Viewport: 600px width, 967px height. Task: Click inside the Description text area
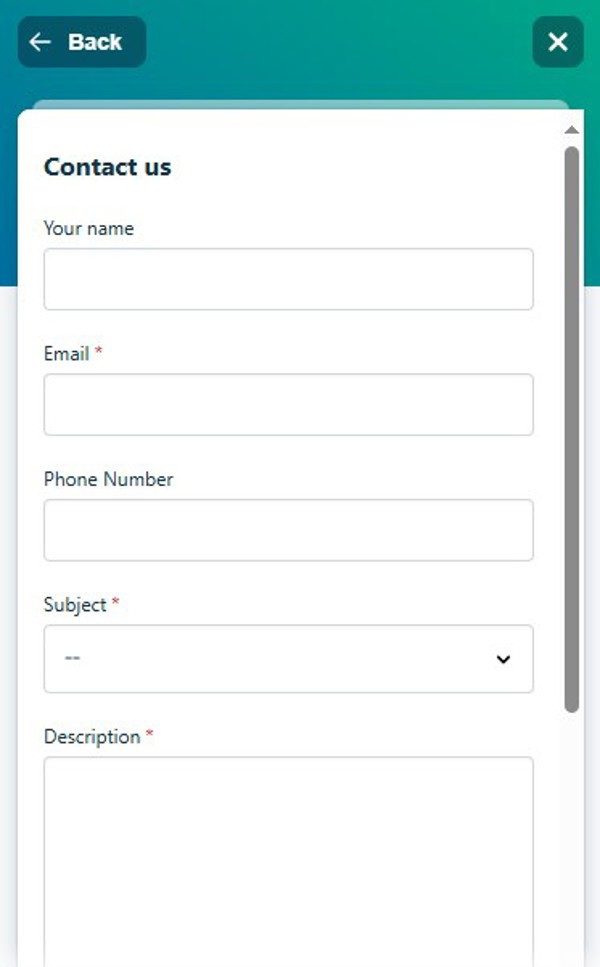pyautogui.click(x=289, y=862)
